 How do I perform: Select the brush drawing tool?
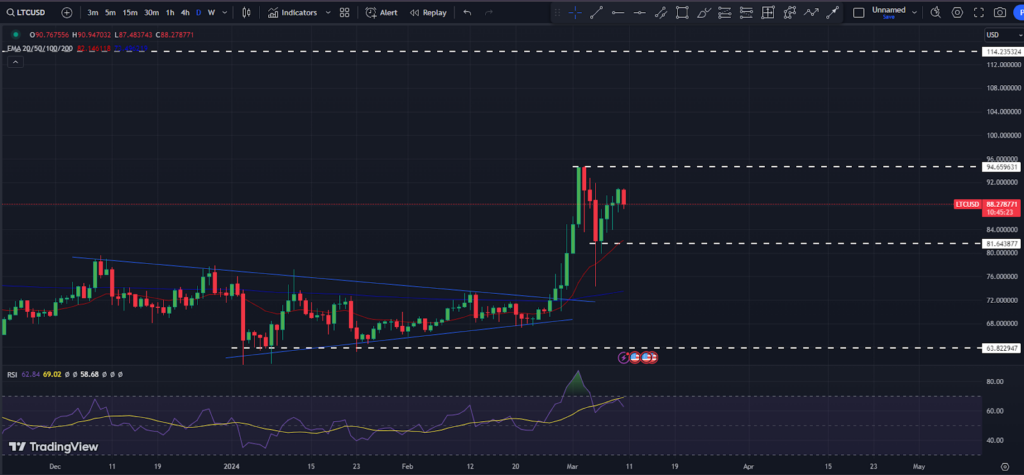(x=703, y=12)
